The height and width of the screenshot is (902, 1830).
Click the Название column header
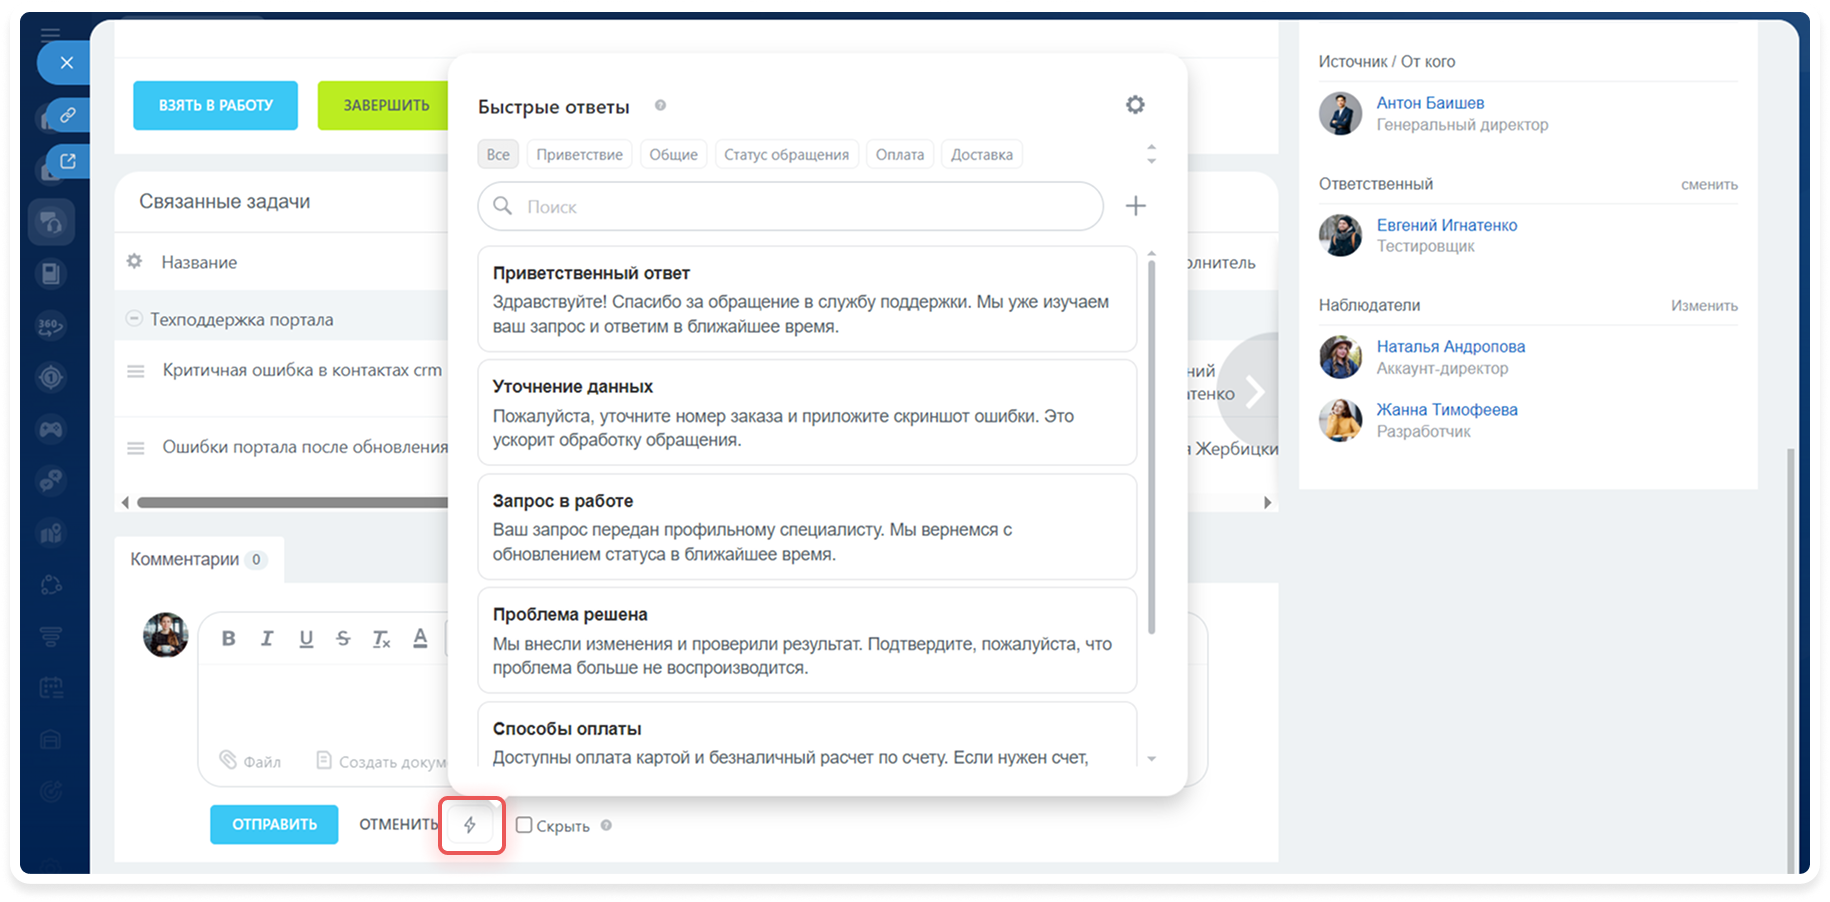point(199,262)
